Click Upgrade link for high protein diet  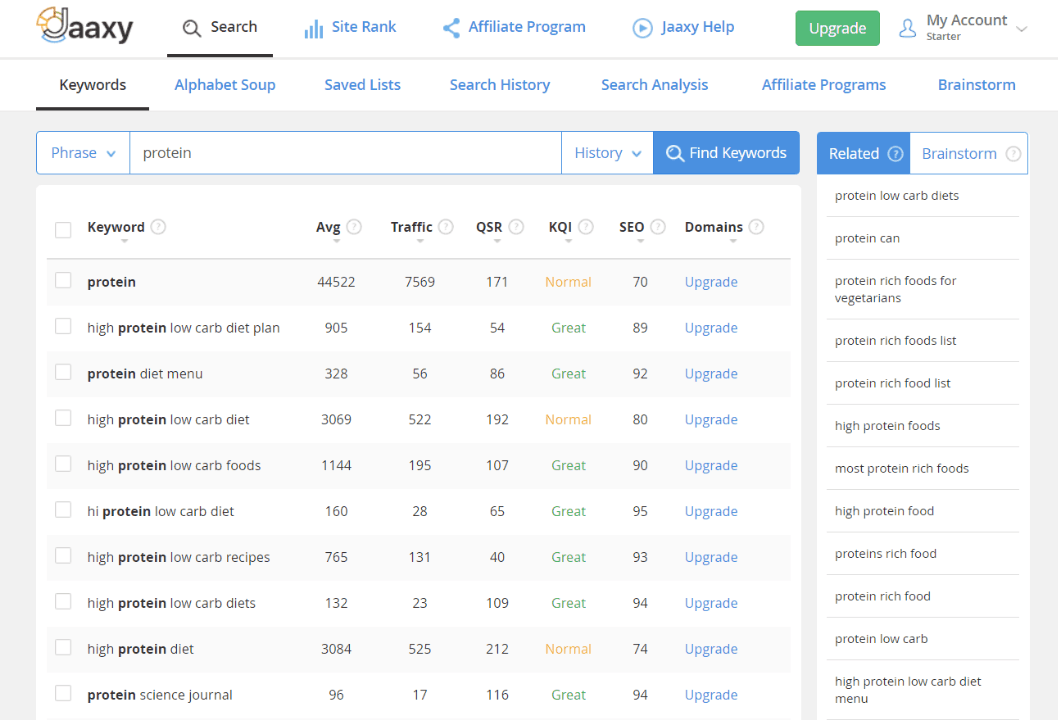[711, 649]
